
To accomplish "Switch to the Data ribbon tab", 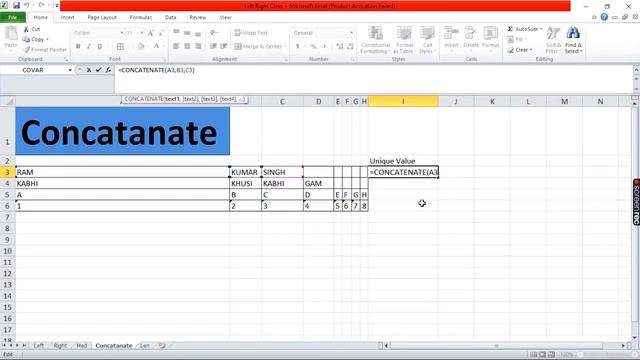I will tap(171, 18).
